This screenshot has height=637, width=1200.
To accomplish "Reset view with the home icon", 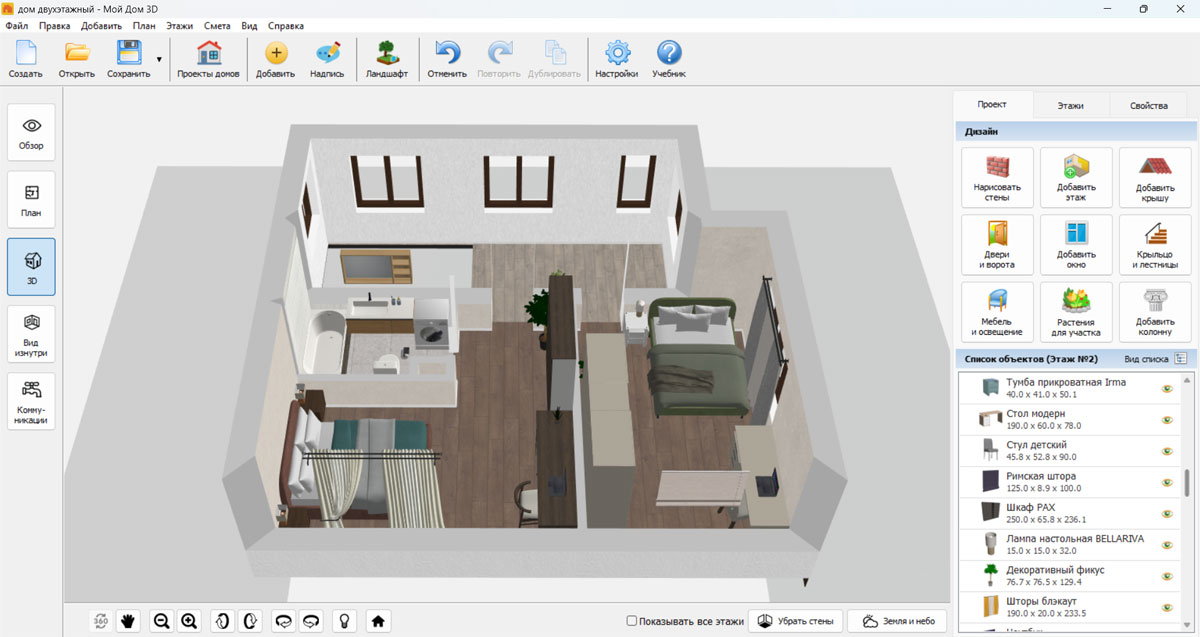I will pyautogui.click(x=378, y=621).
